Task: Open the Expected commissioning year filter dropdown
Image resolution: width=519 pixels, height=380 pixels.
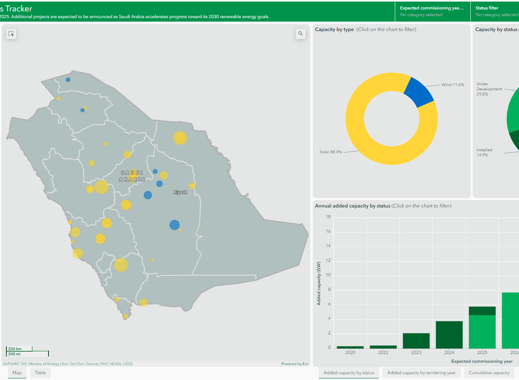Action: (433, 11)
